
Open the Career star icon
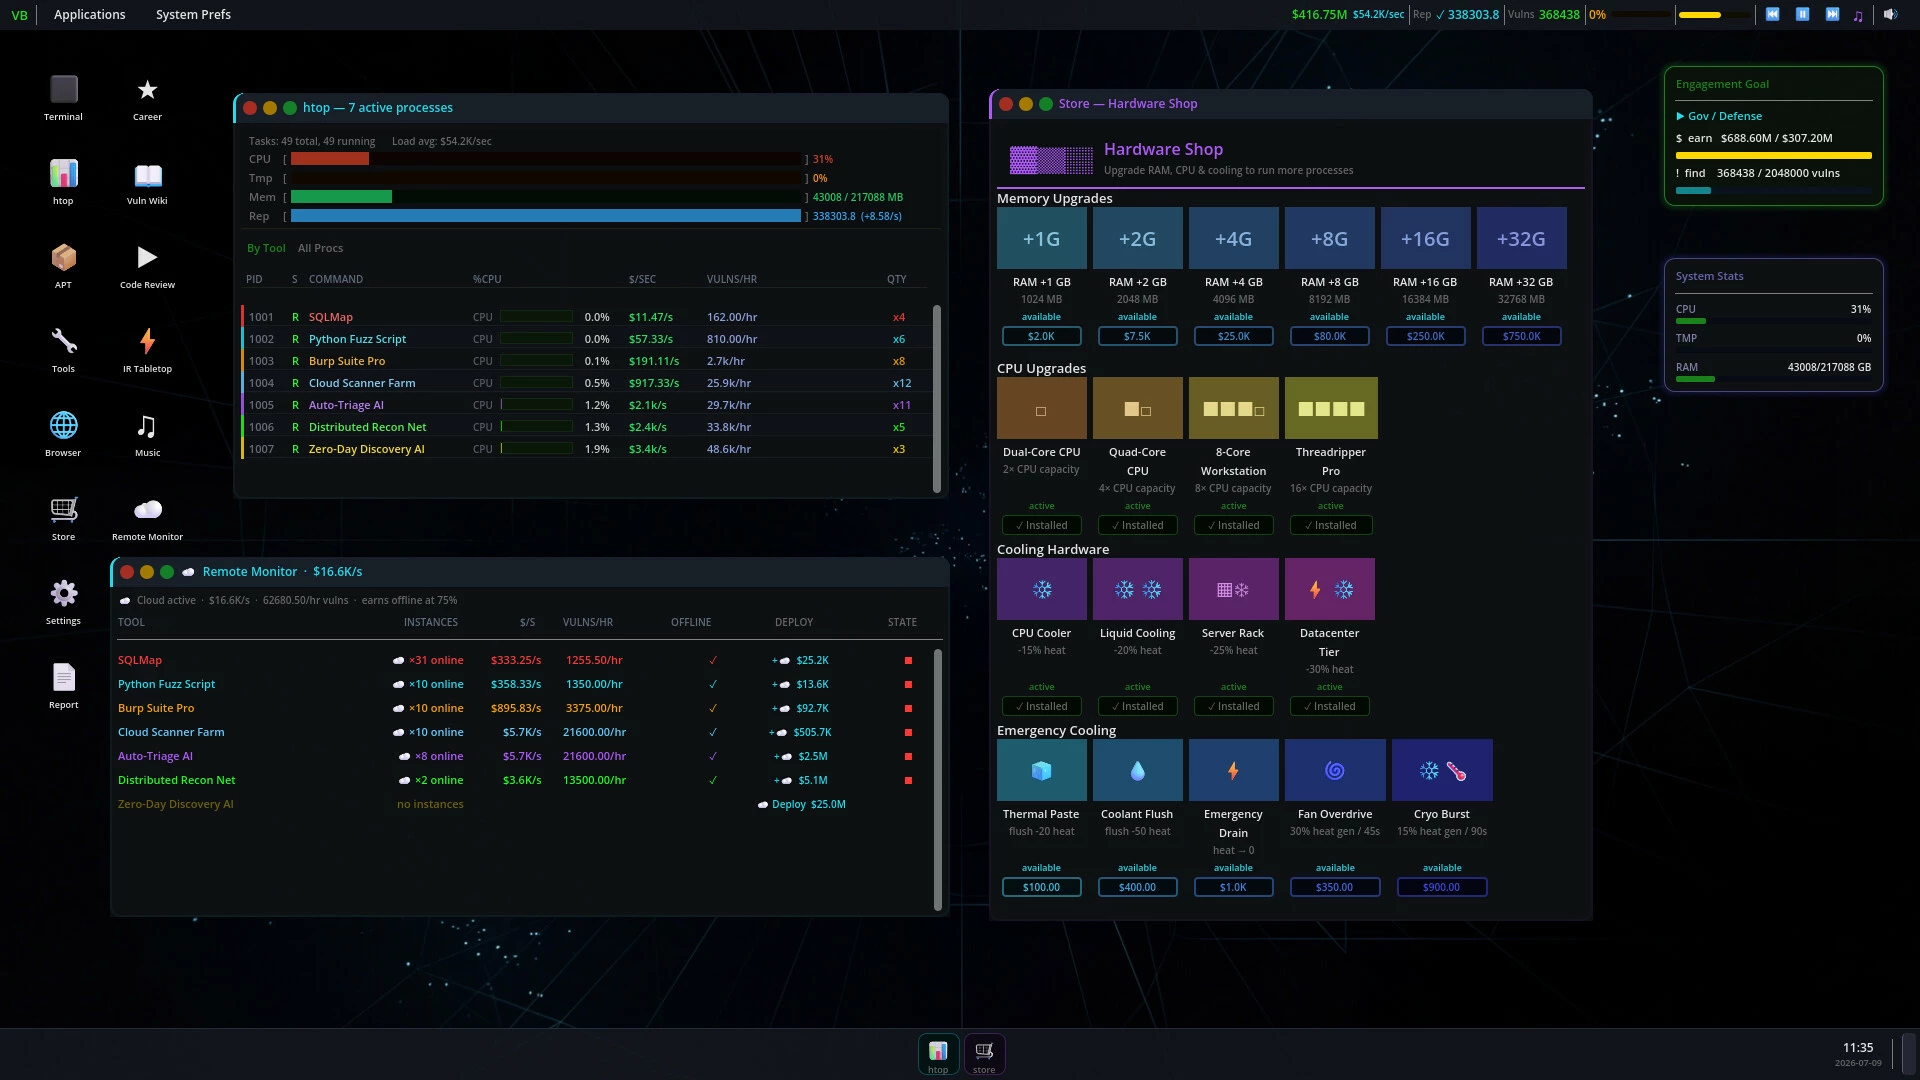pyautogui.click(x=147, y=97)
